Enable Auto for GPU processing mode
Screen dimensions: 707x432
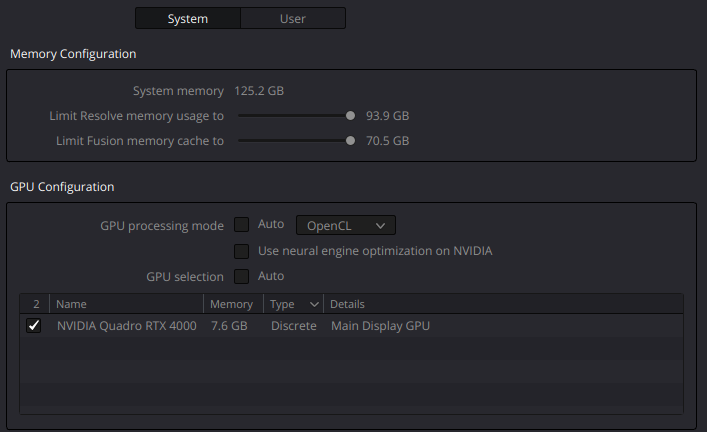click(241, 225)
